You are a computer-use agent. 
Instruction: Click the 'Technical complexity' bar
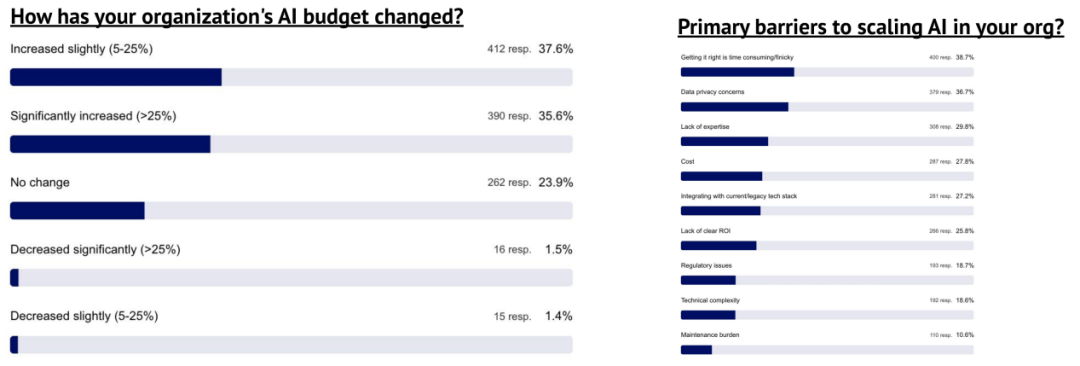pyautogui.click(x=827, y=315)
